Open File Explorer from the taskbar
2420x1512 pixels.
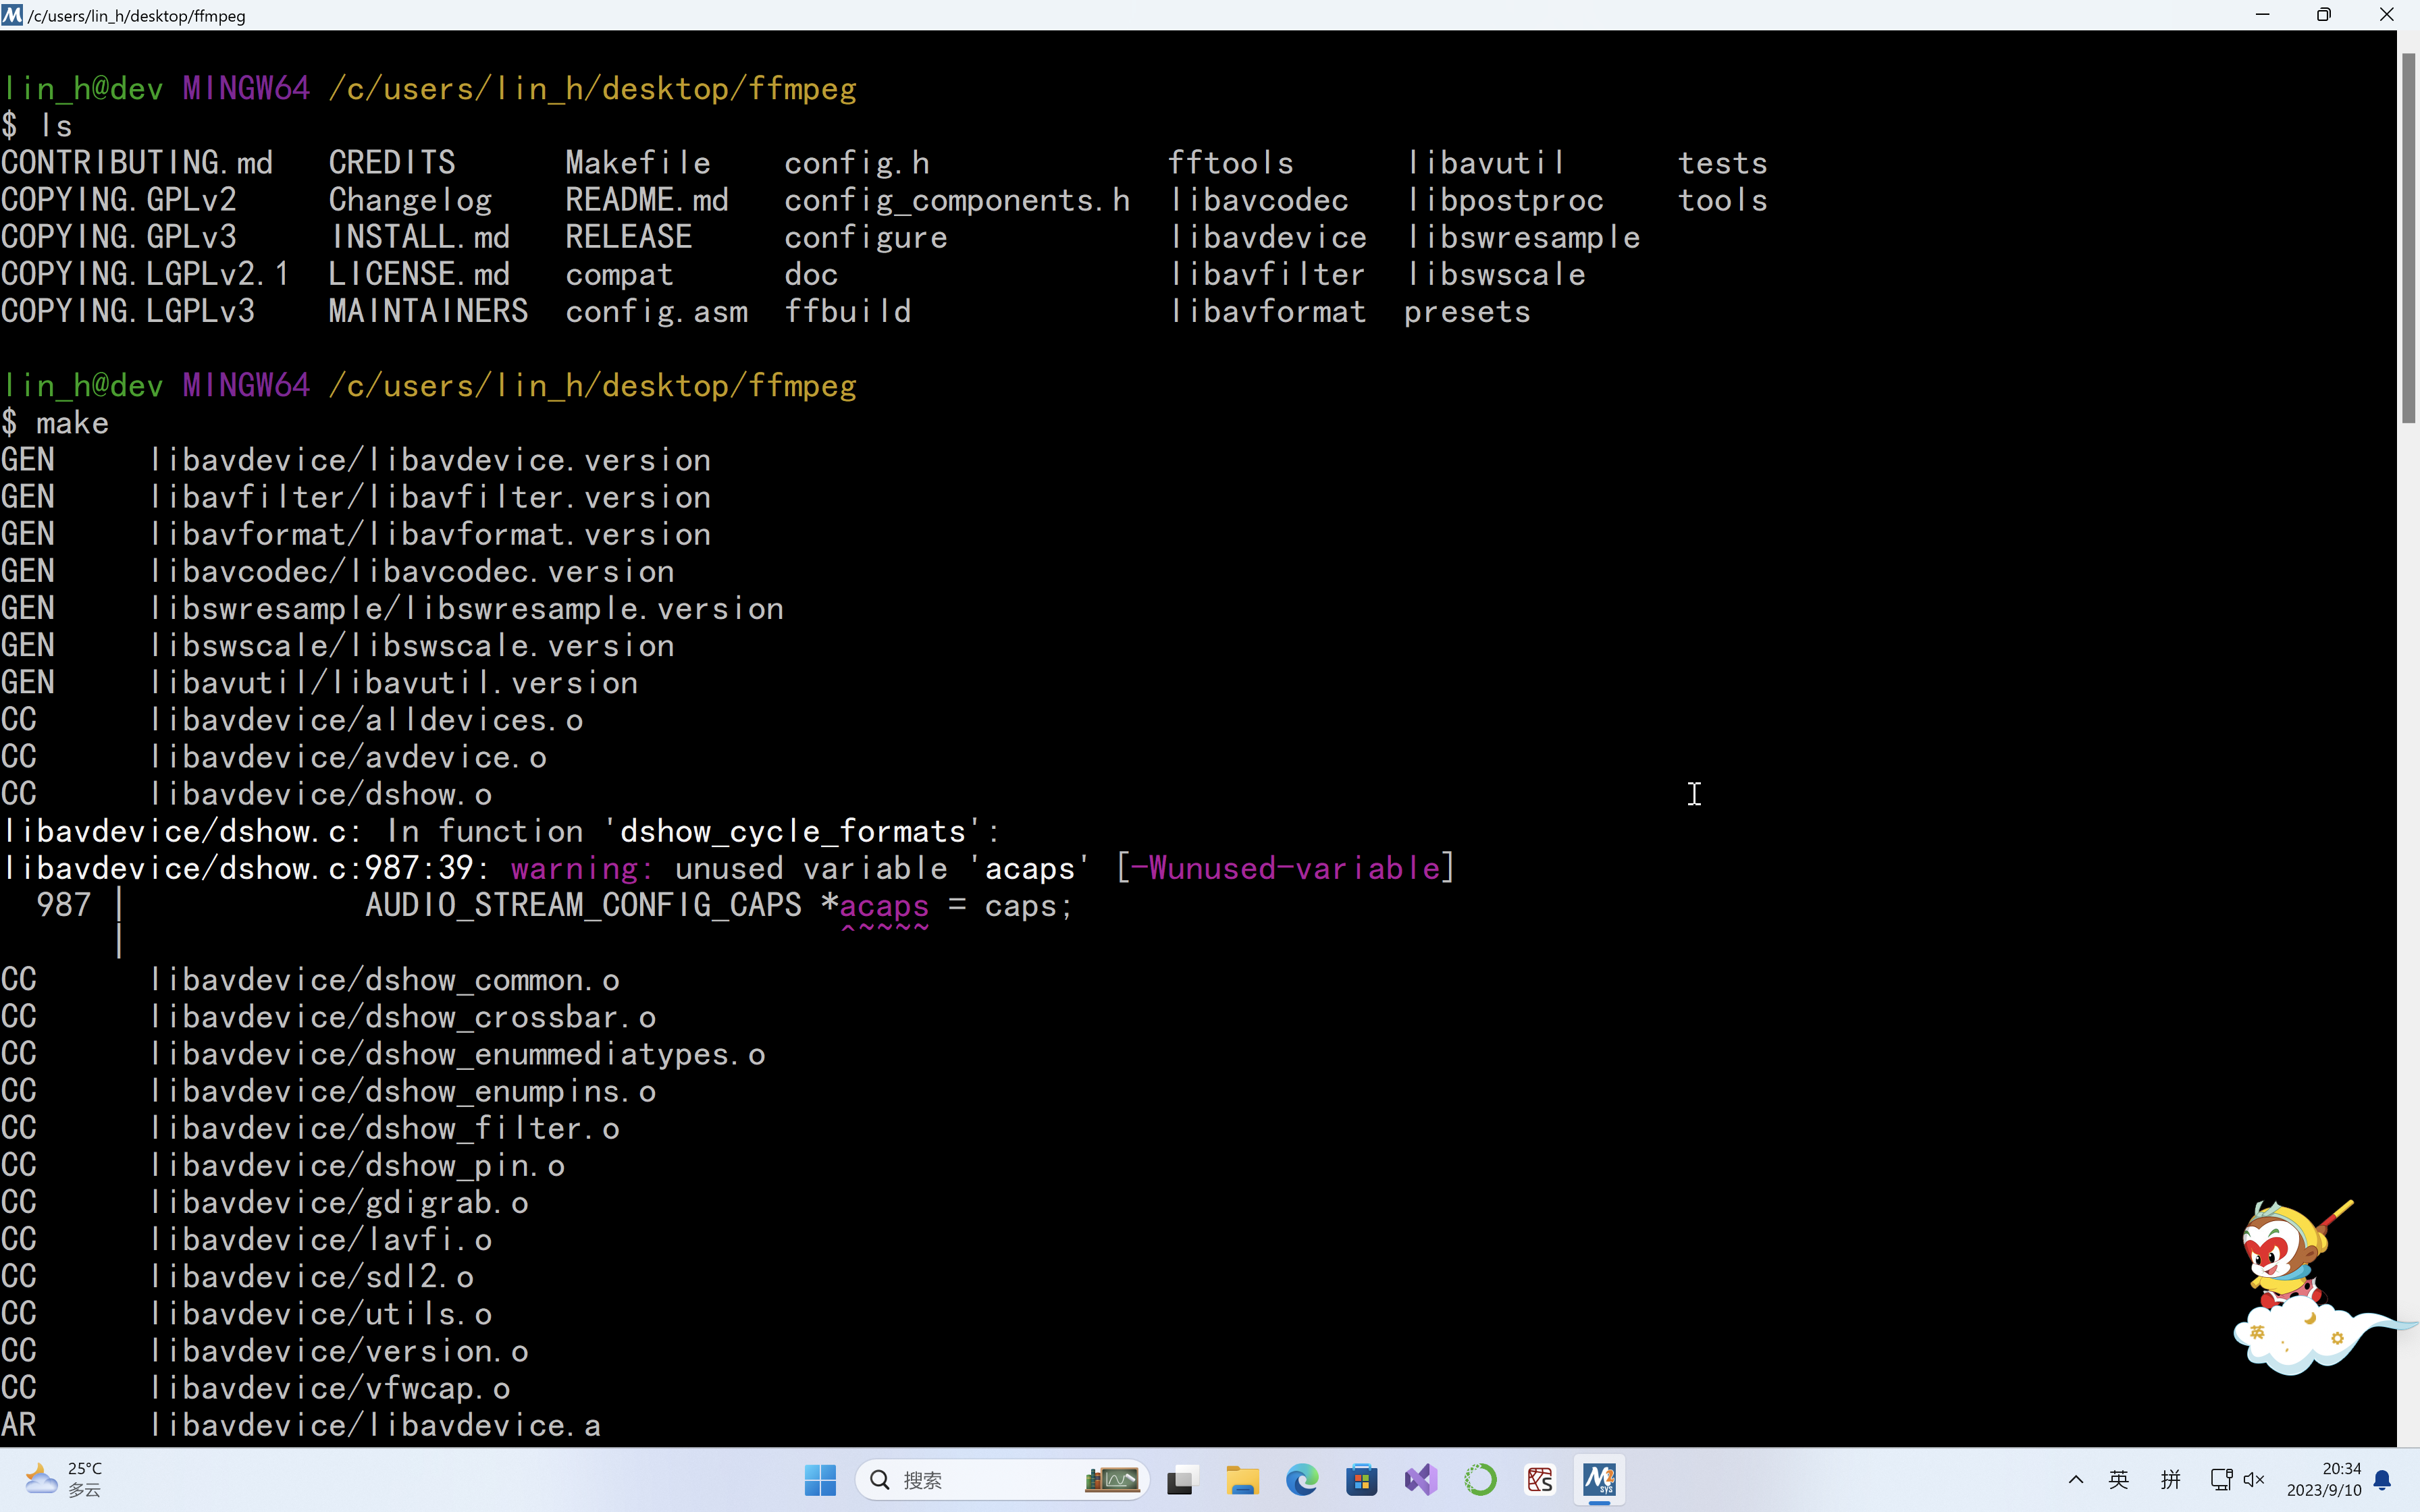(x=1242, y=1479)
